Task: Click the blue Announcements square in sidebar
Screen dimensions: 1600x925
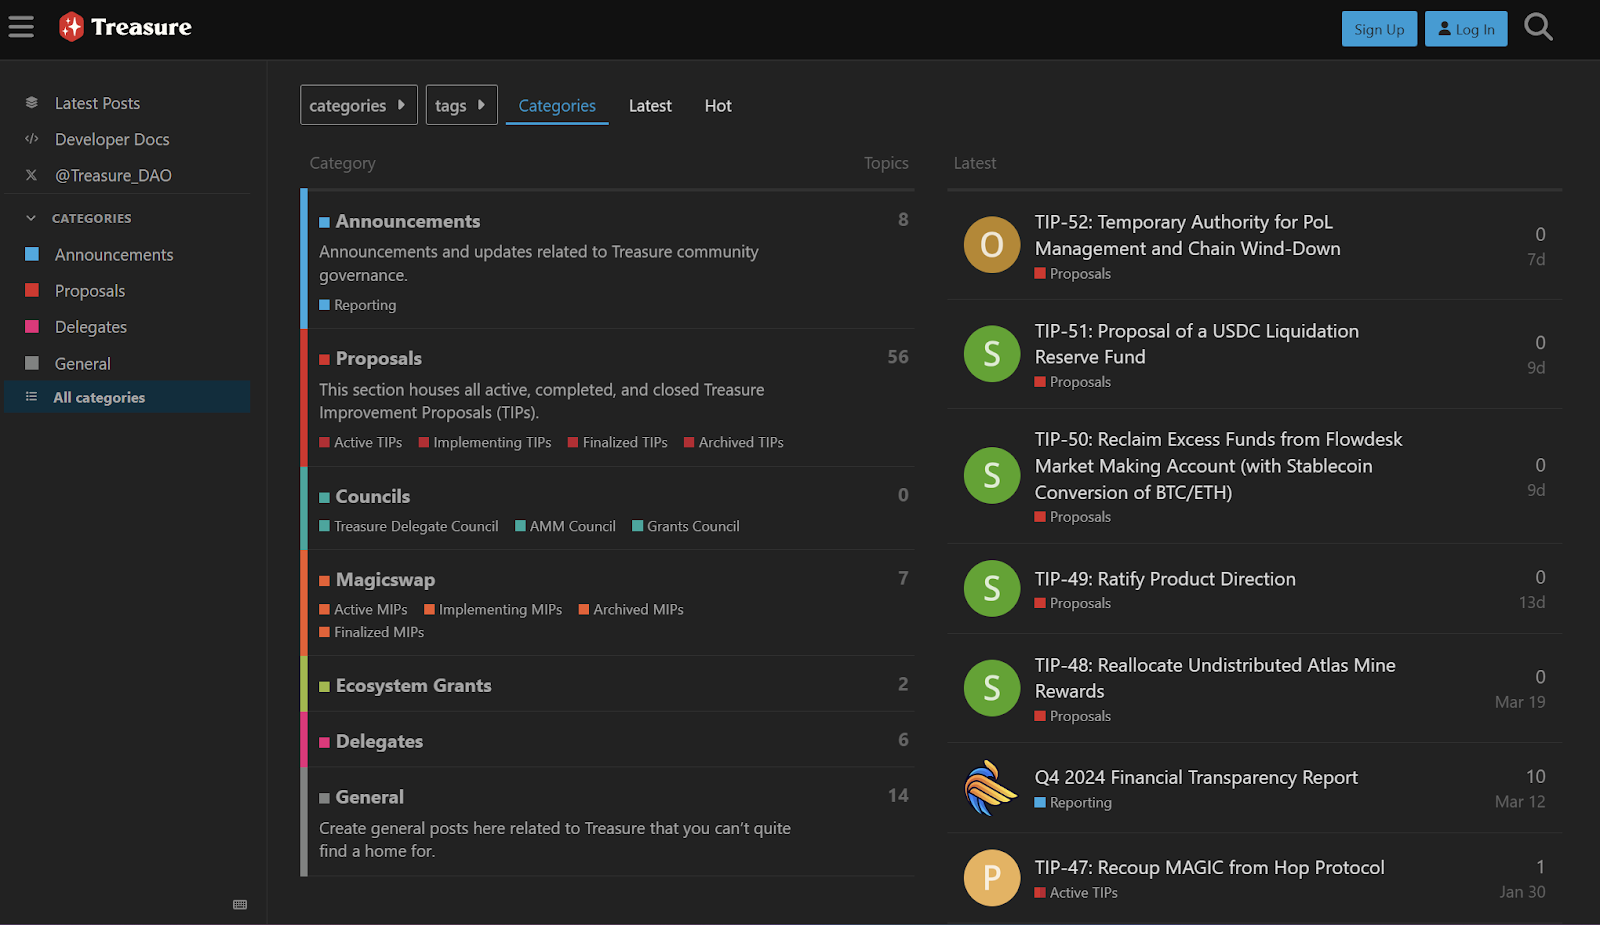Action: pyautogui.click(x=32, y=254)
